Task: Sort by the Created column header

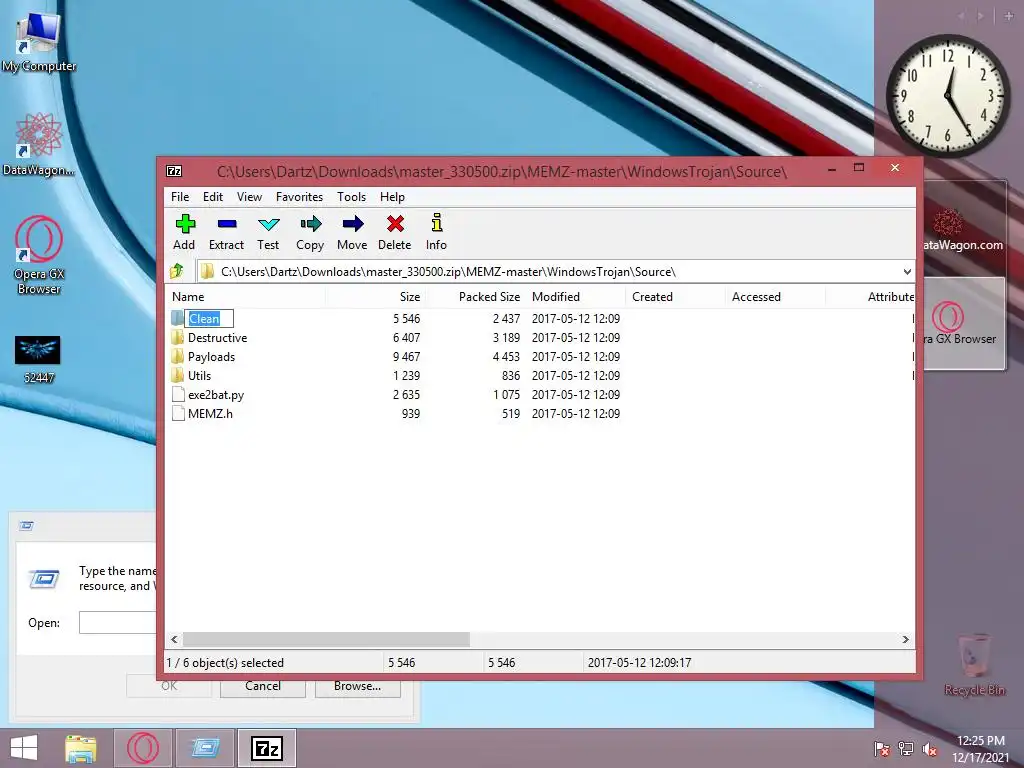Action: coord(675,296)
